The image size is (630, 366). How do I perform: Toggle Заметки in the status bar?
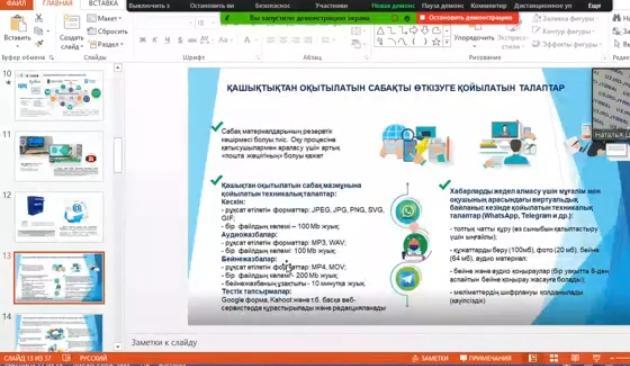click(430, 358)
